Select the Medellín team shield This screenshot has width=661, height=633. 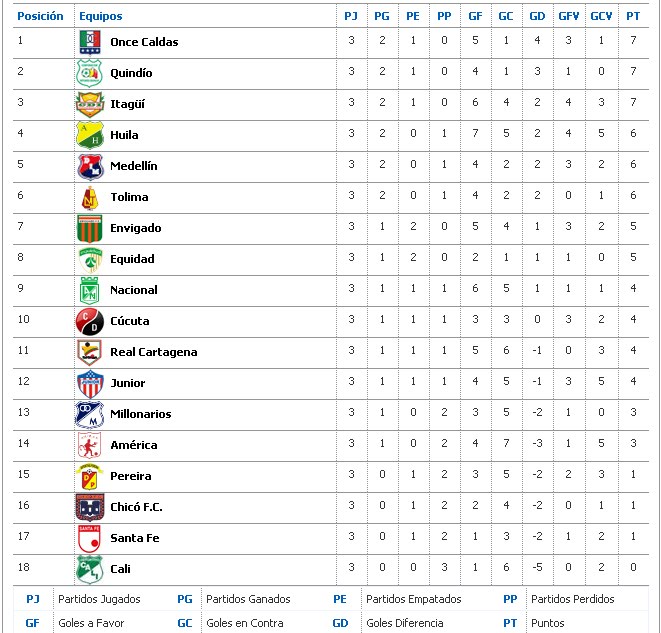[x=90, y=166]
